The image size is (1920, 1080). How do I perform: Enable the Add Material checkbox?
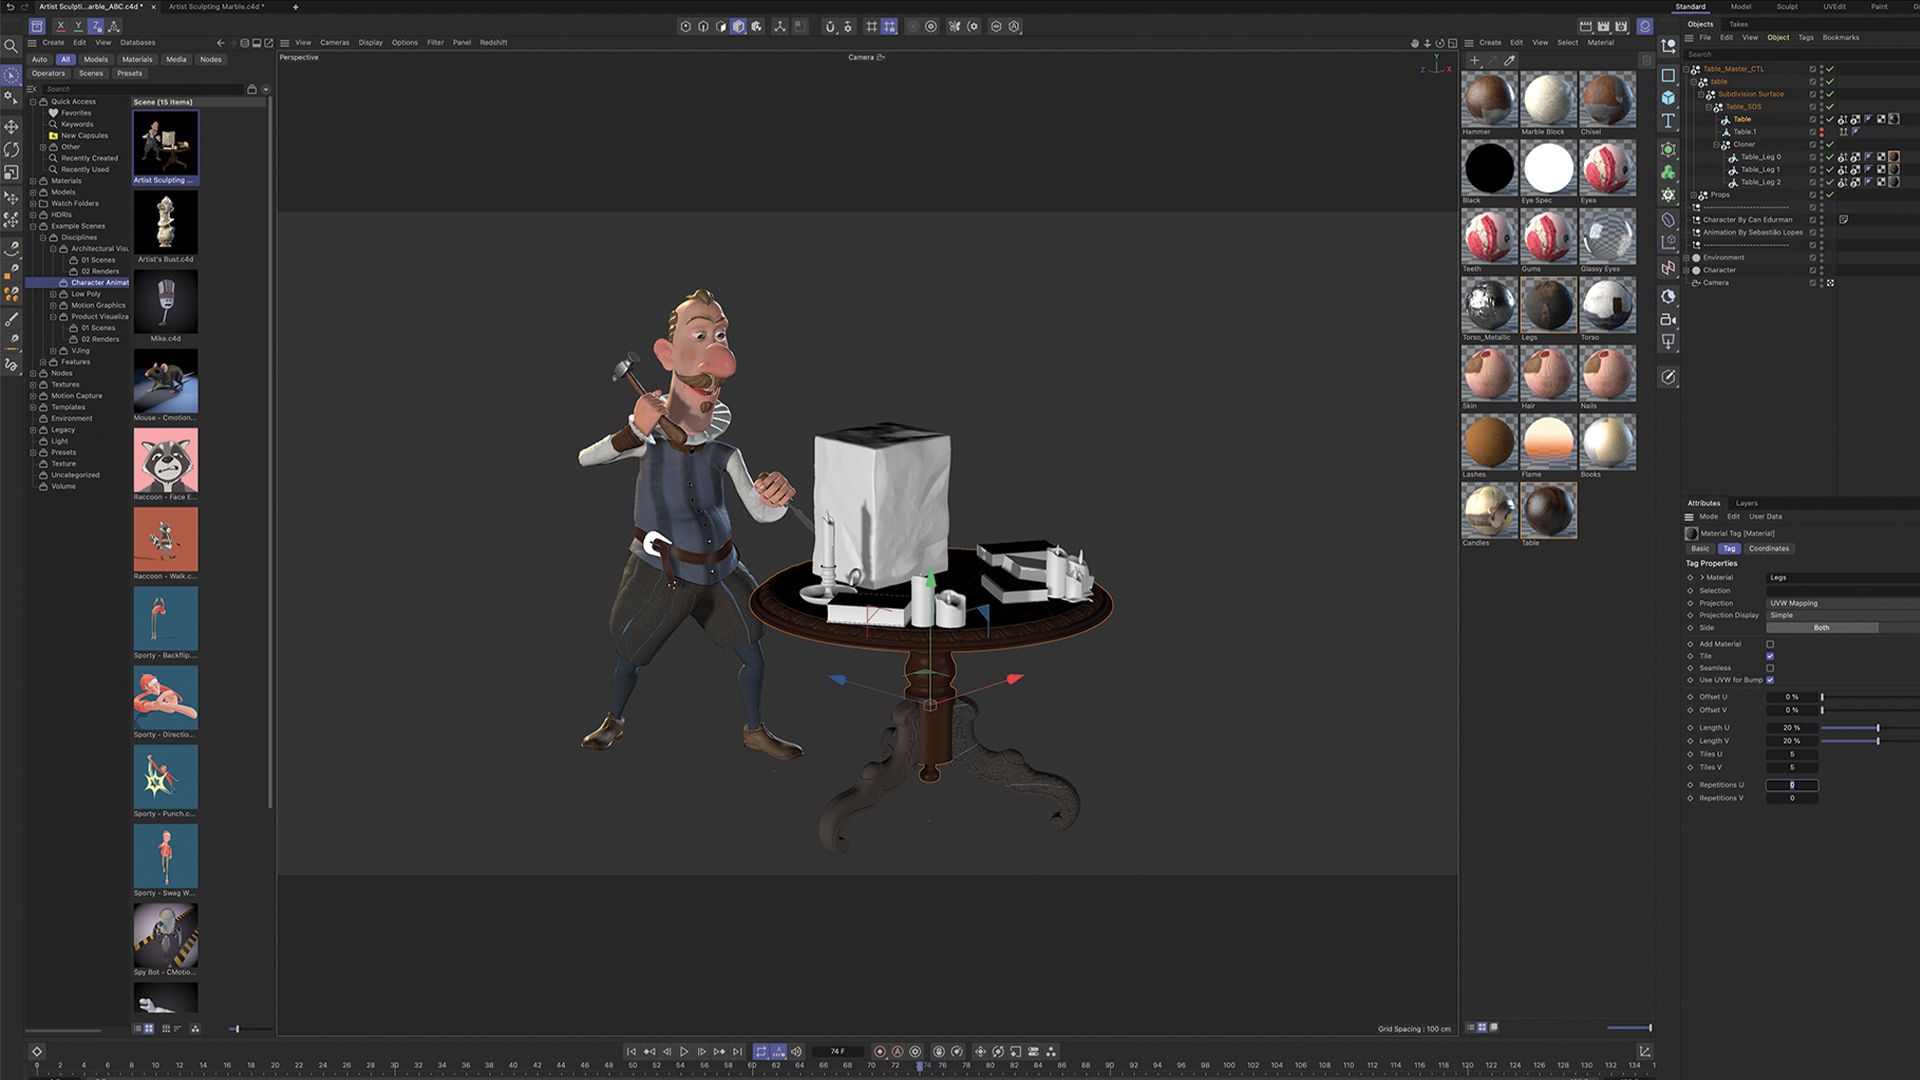(x=1771, y=643)
